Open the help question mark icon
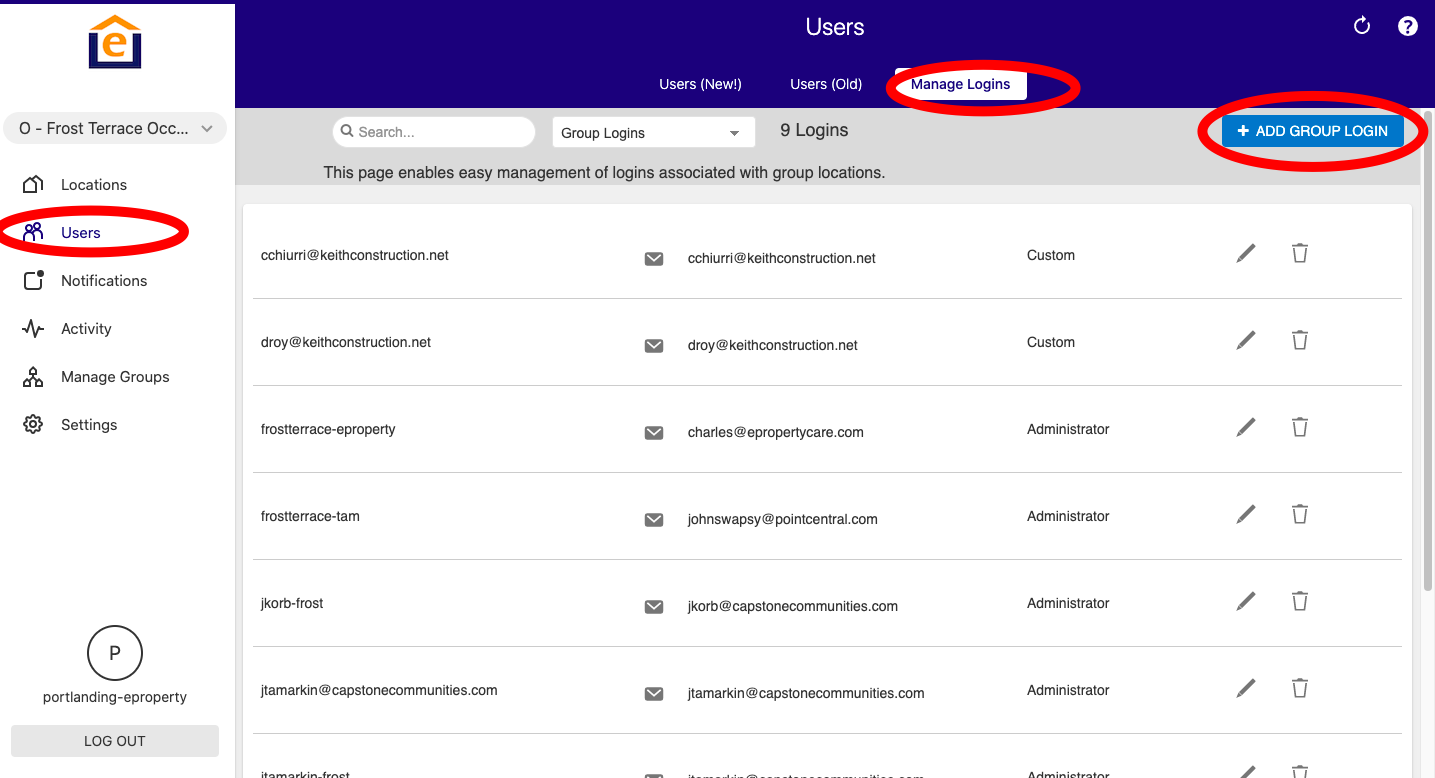This screenshot has width=1435, height=778. coord(1408,26)
